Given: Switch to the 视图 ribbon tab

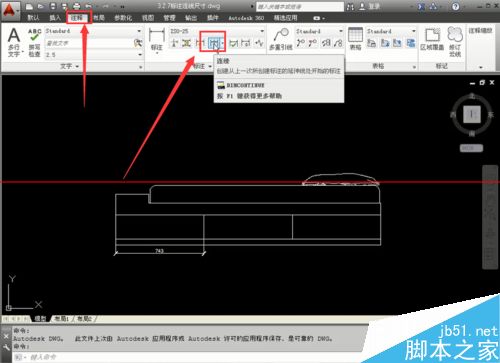Looking at the screenshot, I should [148, 18].
